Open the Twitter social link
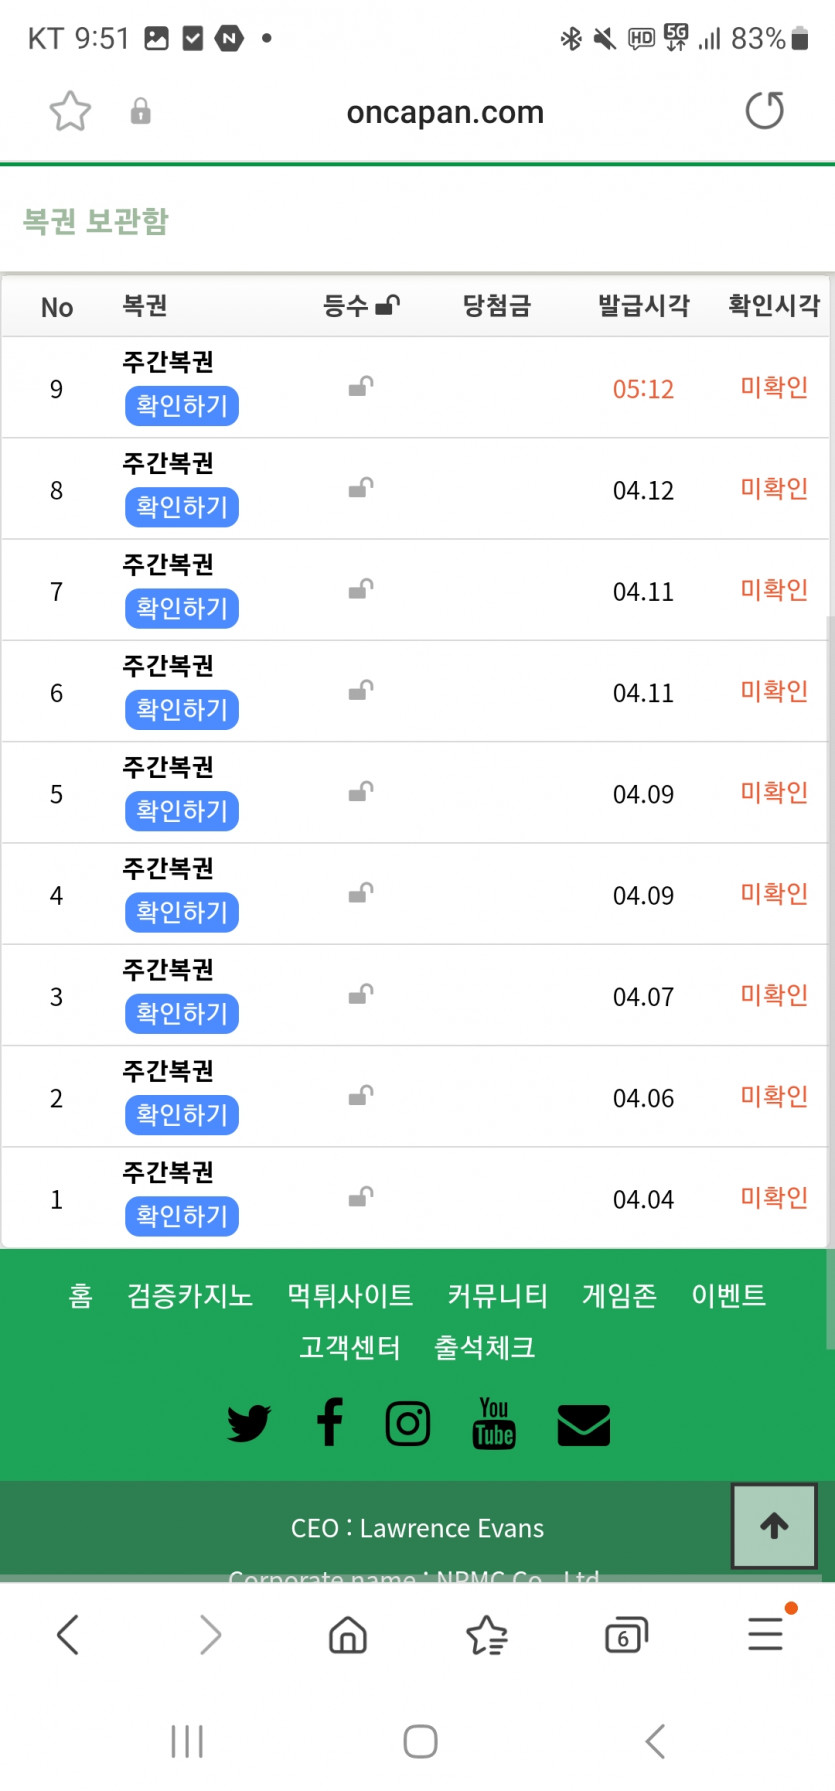The width and height of the screenshot is (835, 1791). tap(248, 1423)
